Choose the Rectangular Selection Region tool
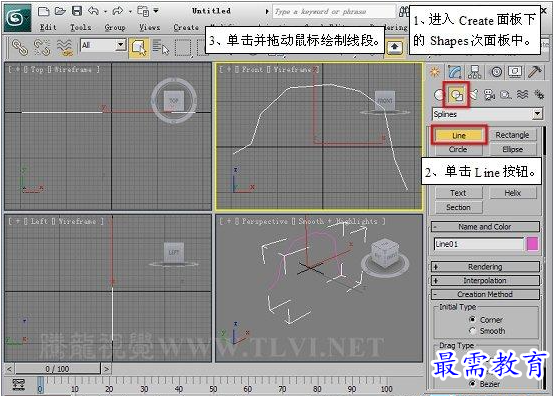 pyautogui.click(x=183, y=47)
